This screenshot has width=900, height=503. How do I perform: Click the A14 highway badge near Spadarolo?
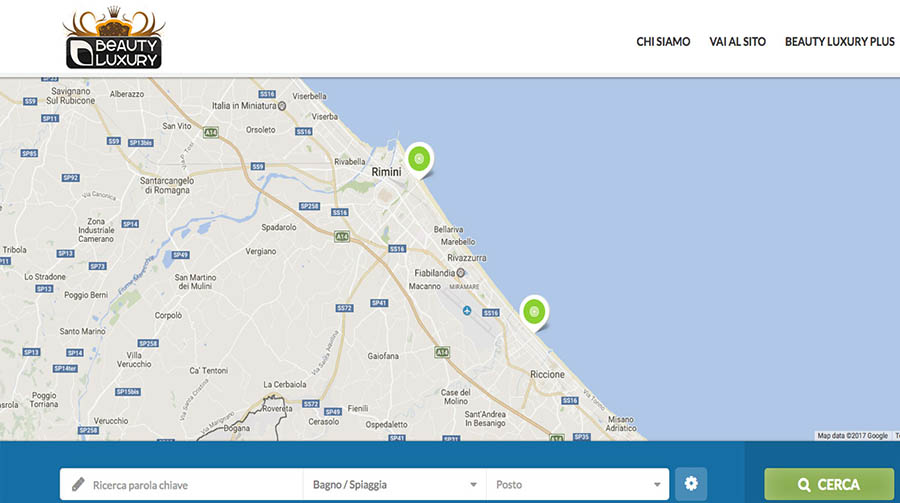point(342,236)
